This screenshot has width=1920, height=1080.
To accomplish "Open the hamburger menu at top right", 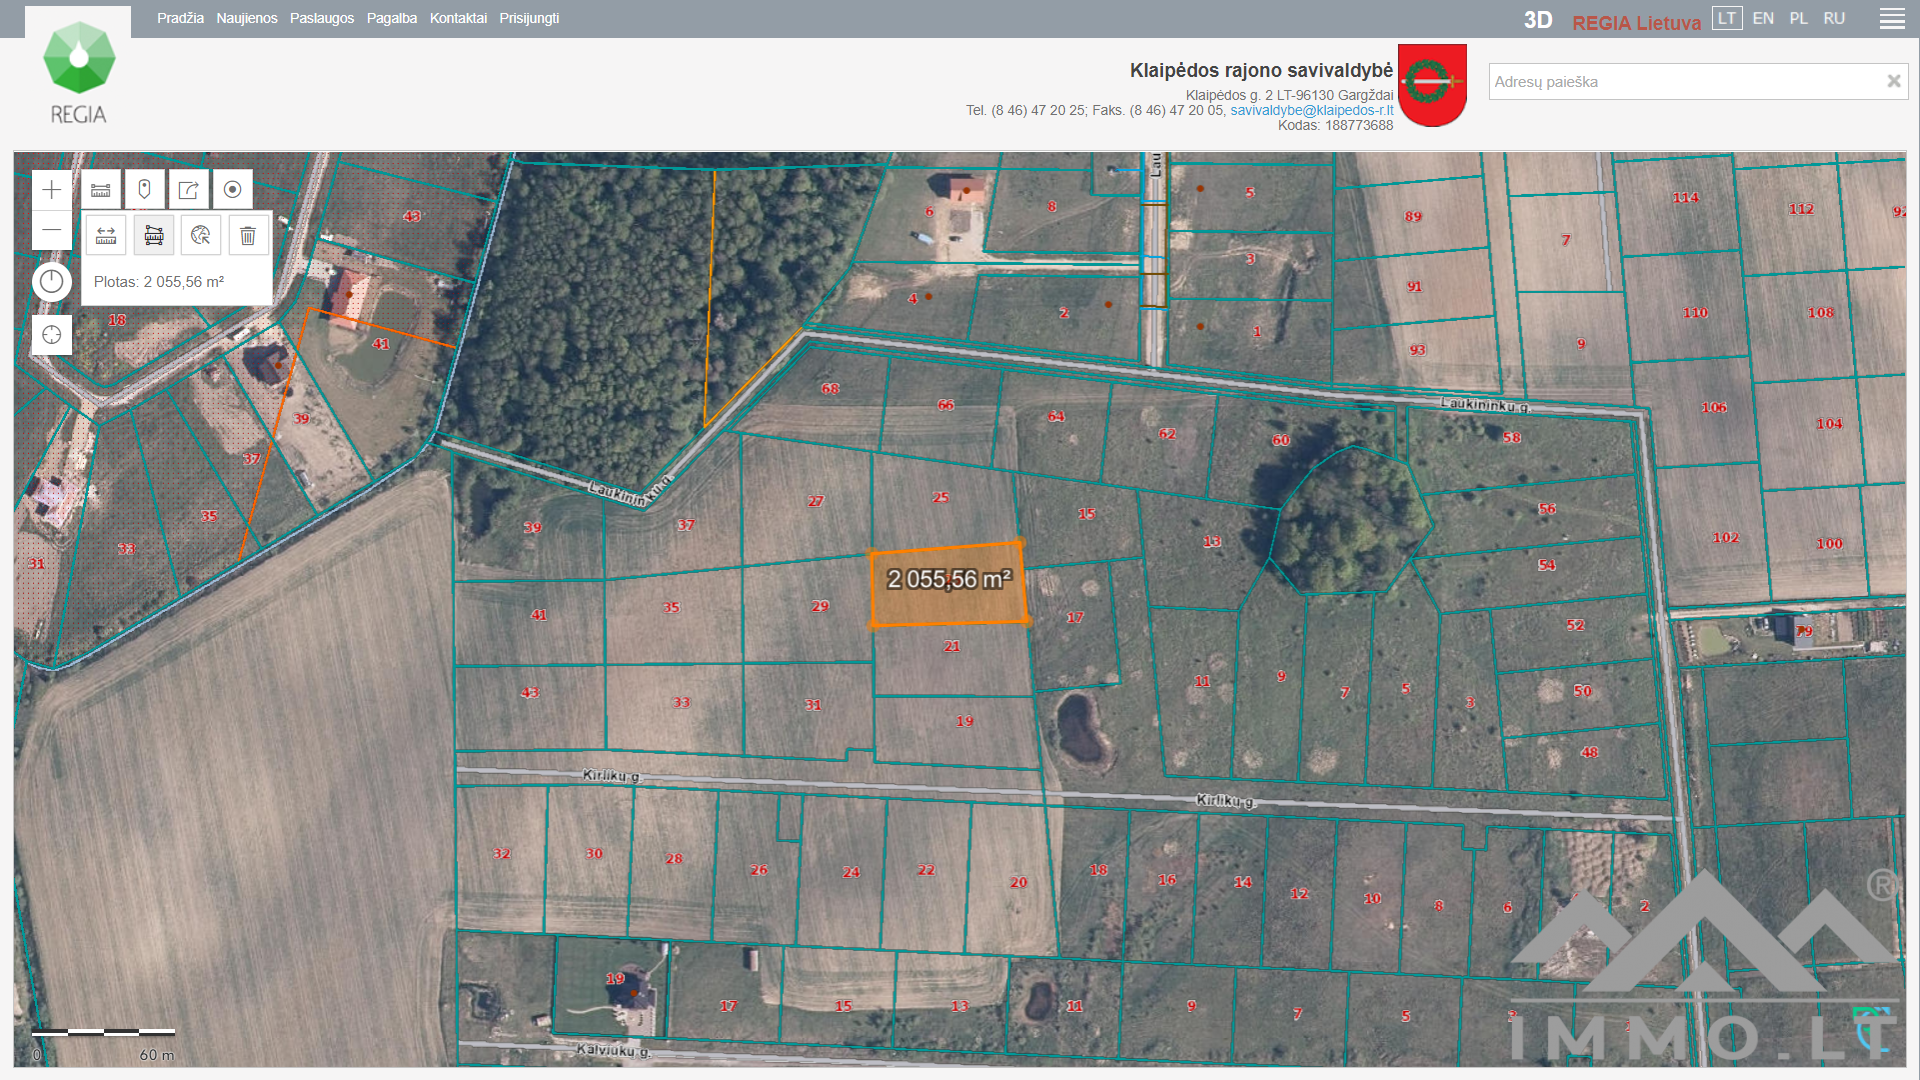I will [x=1892, y=19].
